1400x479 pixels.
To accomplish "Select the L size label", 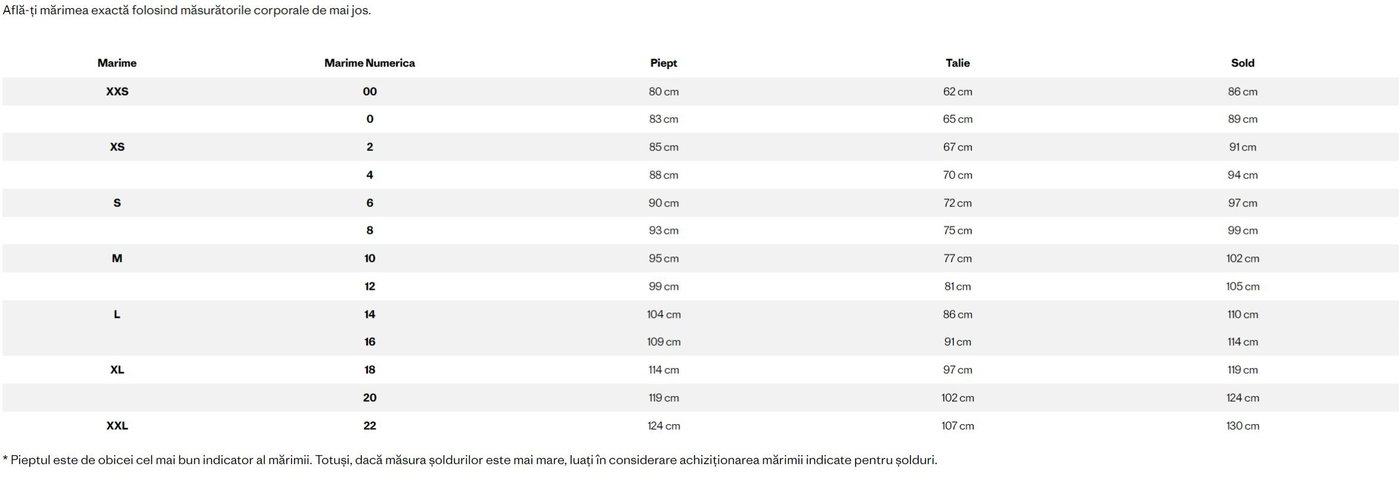I will (x=117, y=314).
